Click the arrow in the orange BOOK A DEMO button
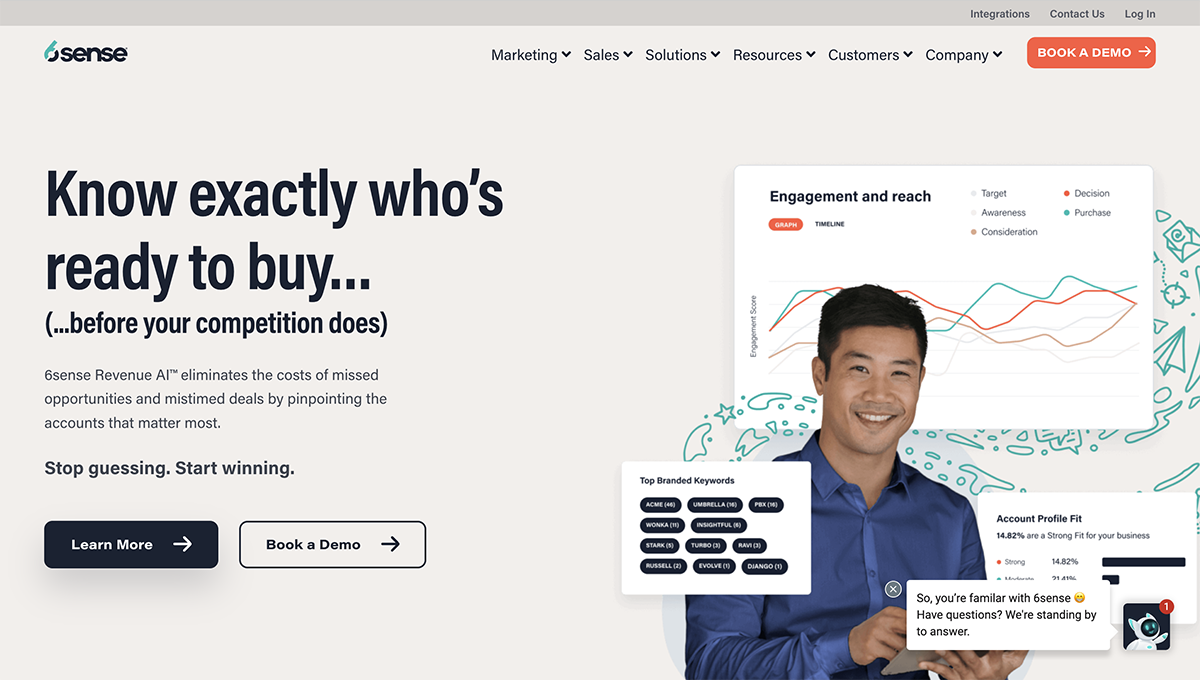Image resolution: width=1200 pixels, height=680 pixels. 1145,52
